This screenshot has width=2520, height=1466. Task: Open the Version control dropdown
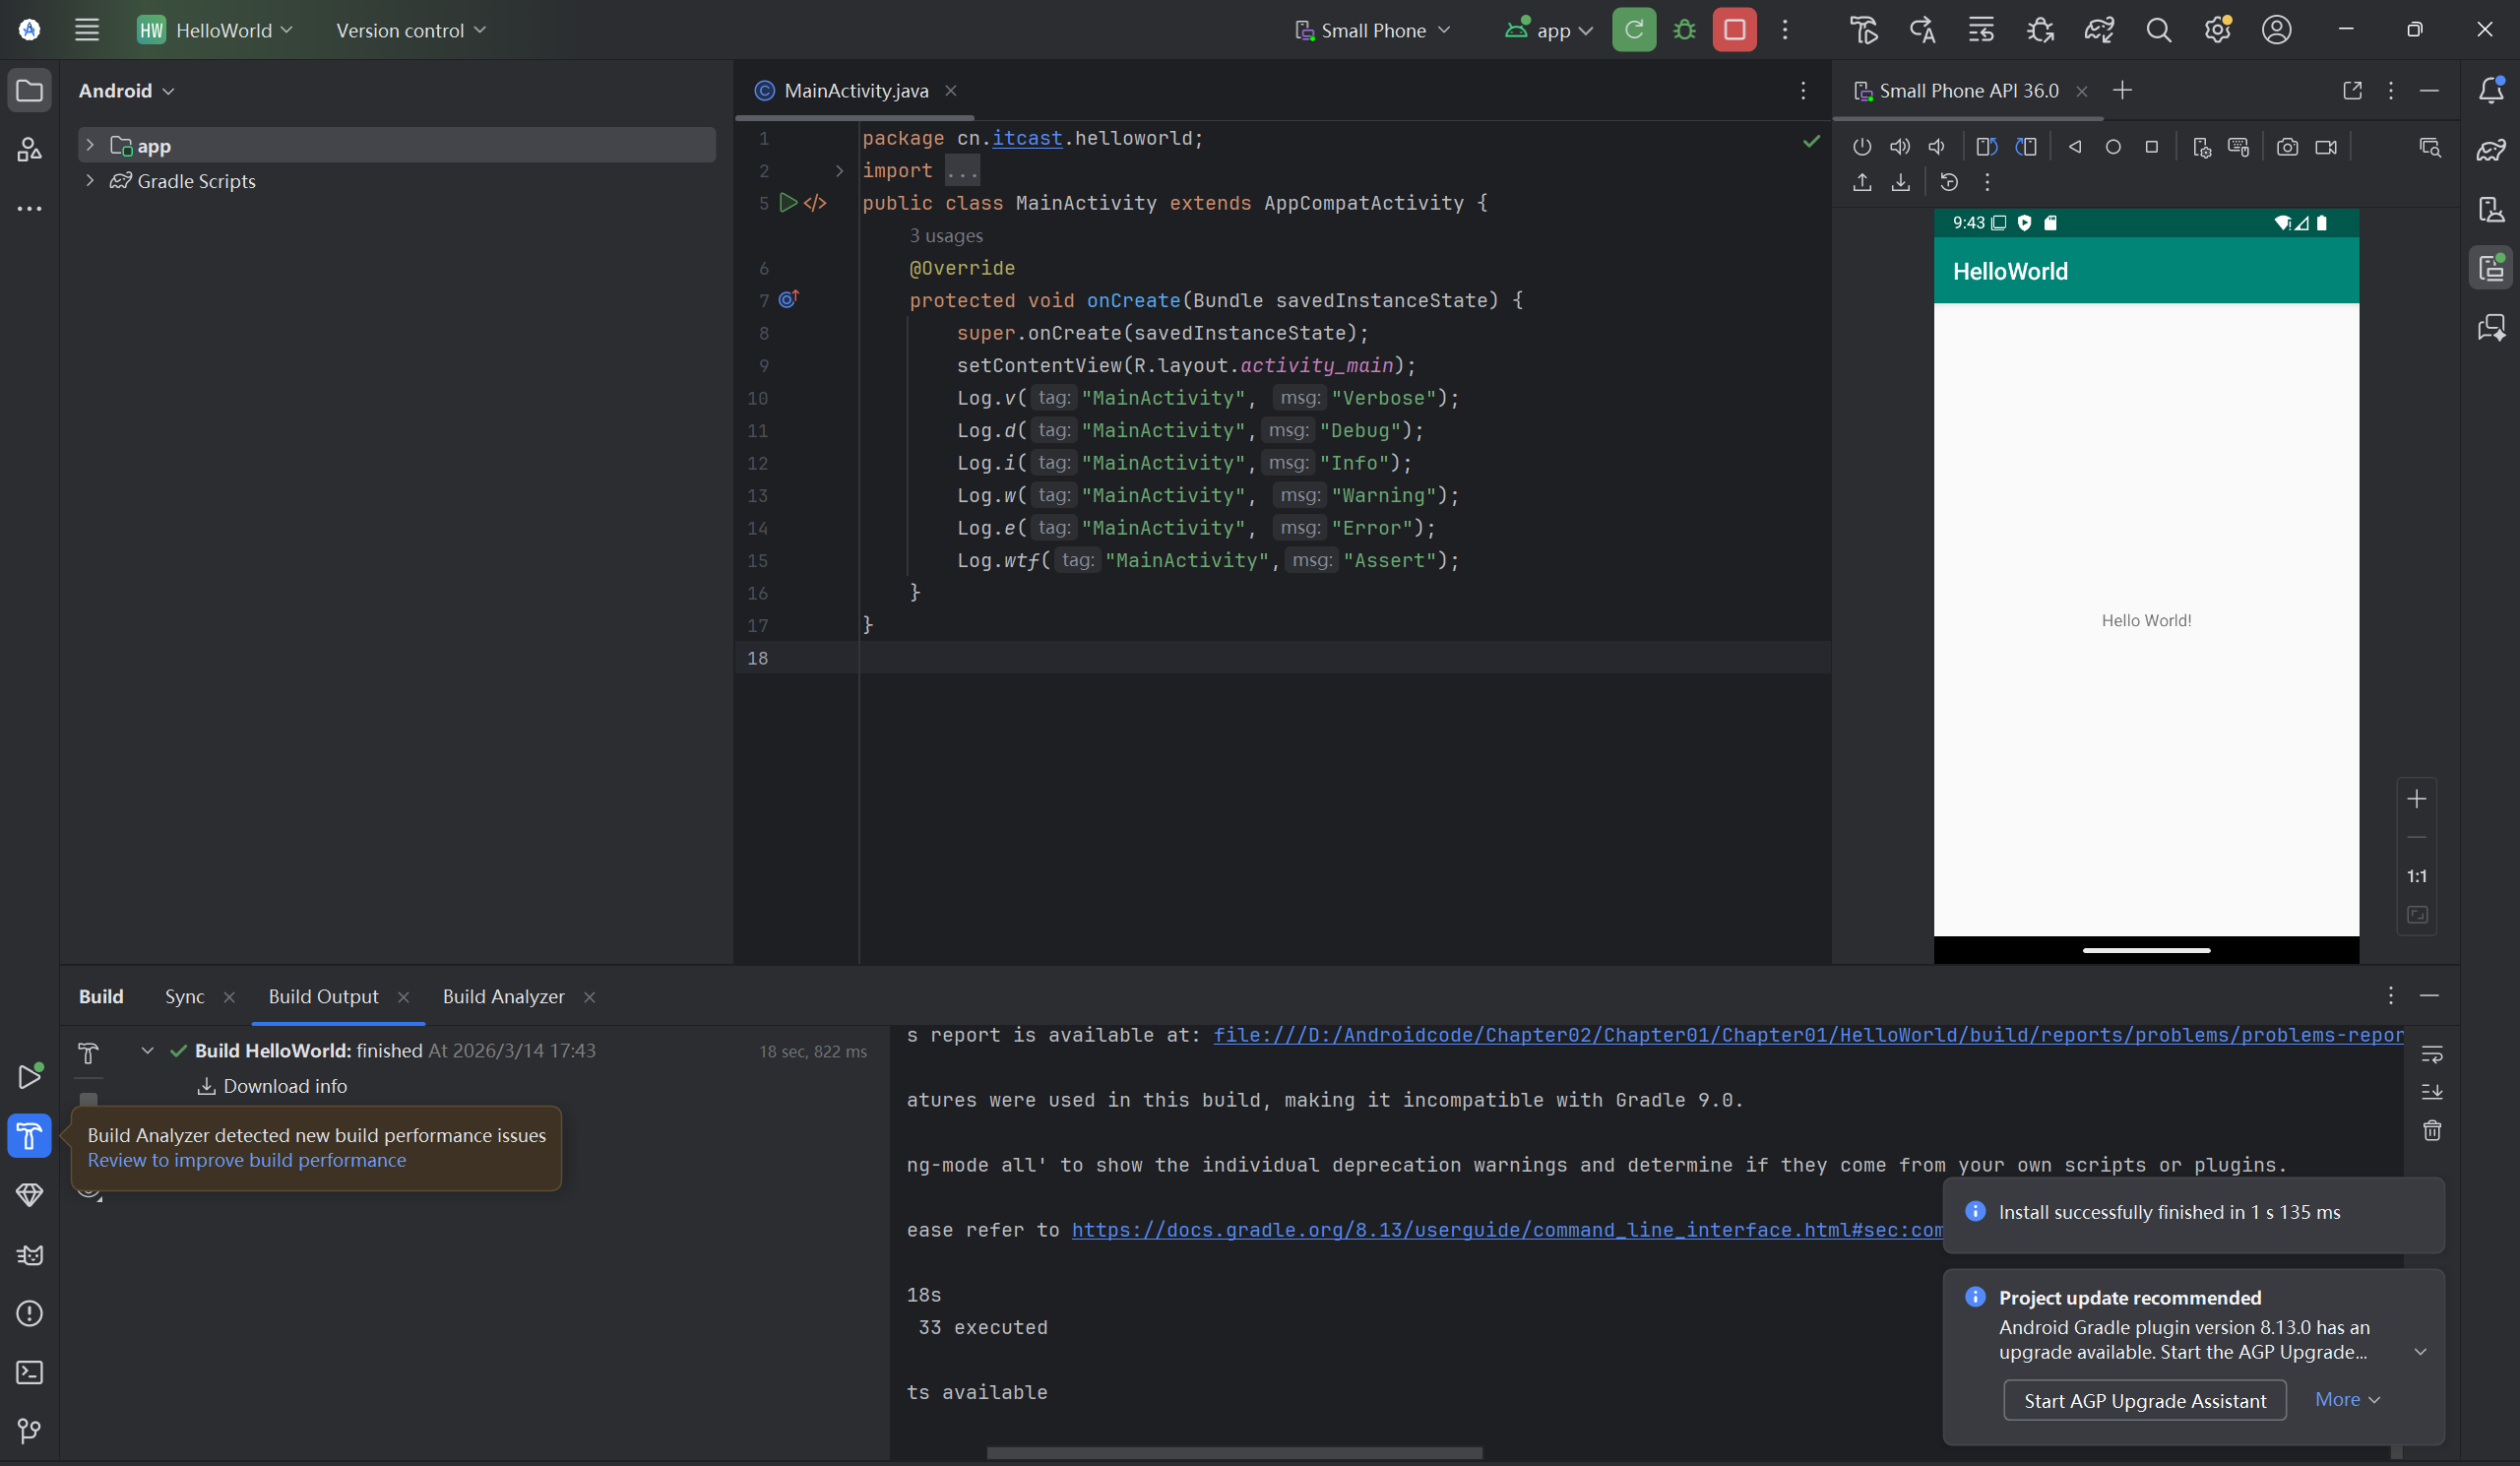pyautogui.click(x=411, y=30)
